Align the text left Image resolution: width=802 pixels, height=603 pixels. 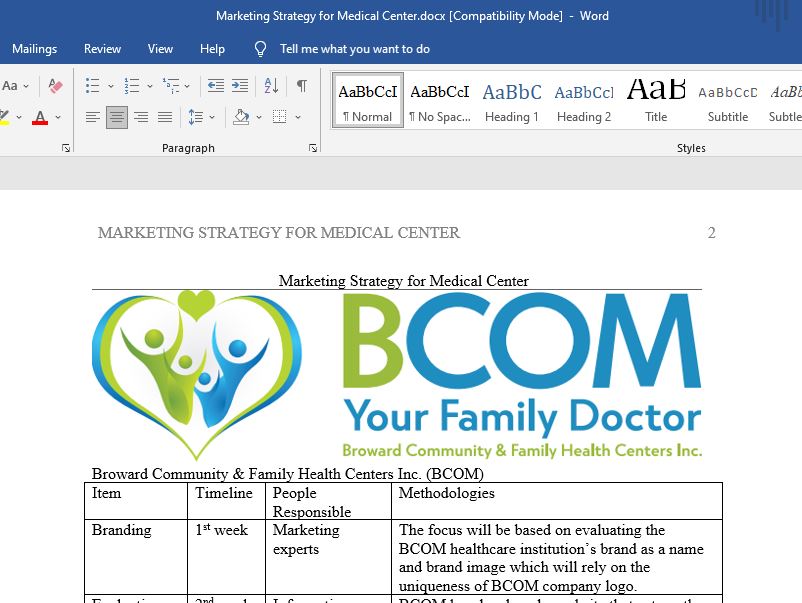click(x=93, y=117)
